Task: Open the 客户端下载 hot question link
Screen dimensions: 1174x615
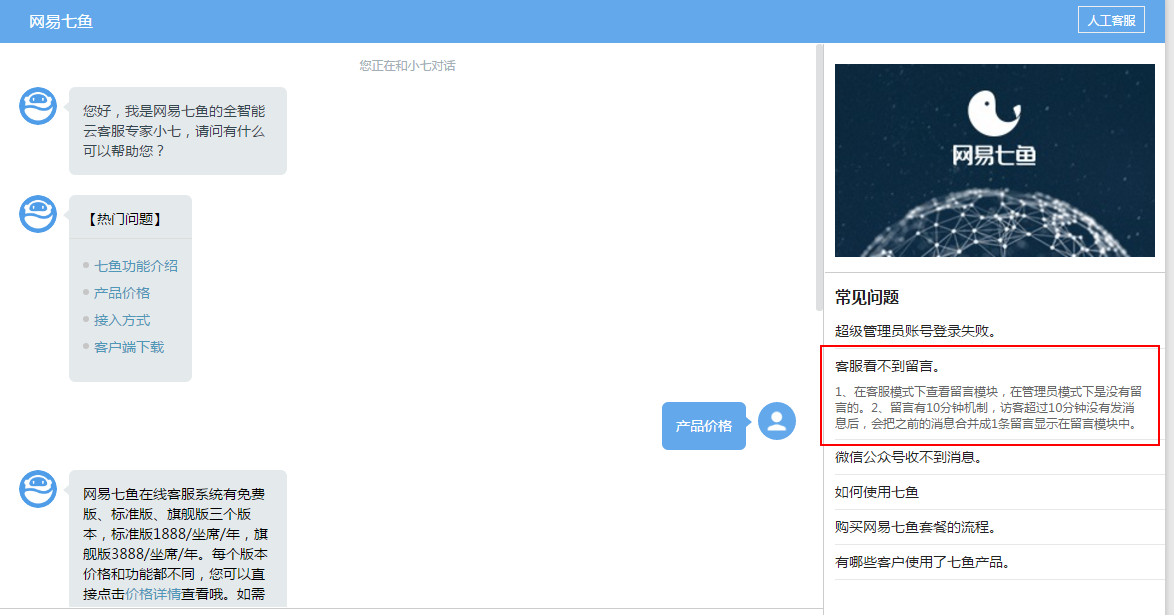Action: tap(129, 347)
